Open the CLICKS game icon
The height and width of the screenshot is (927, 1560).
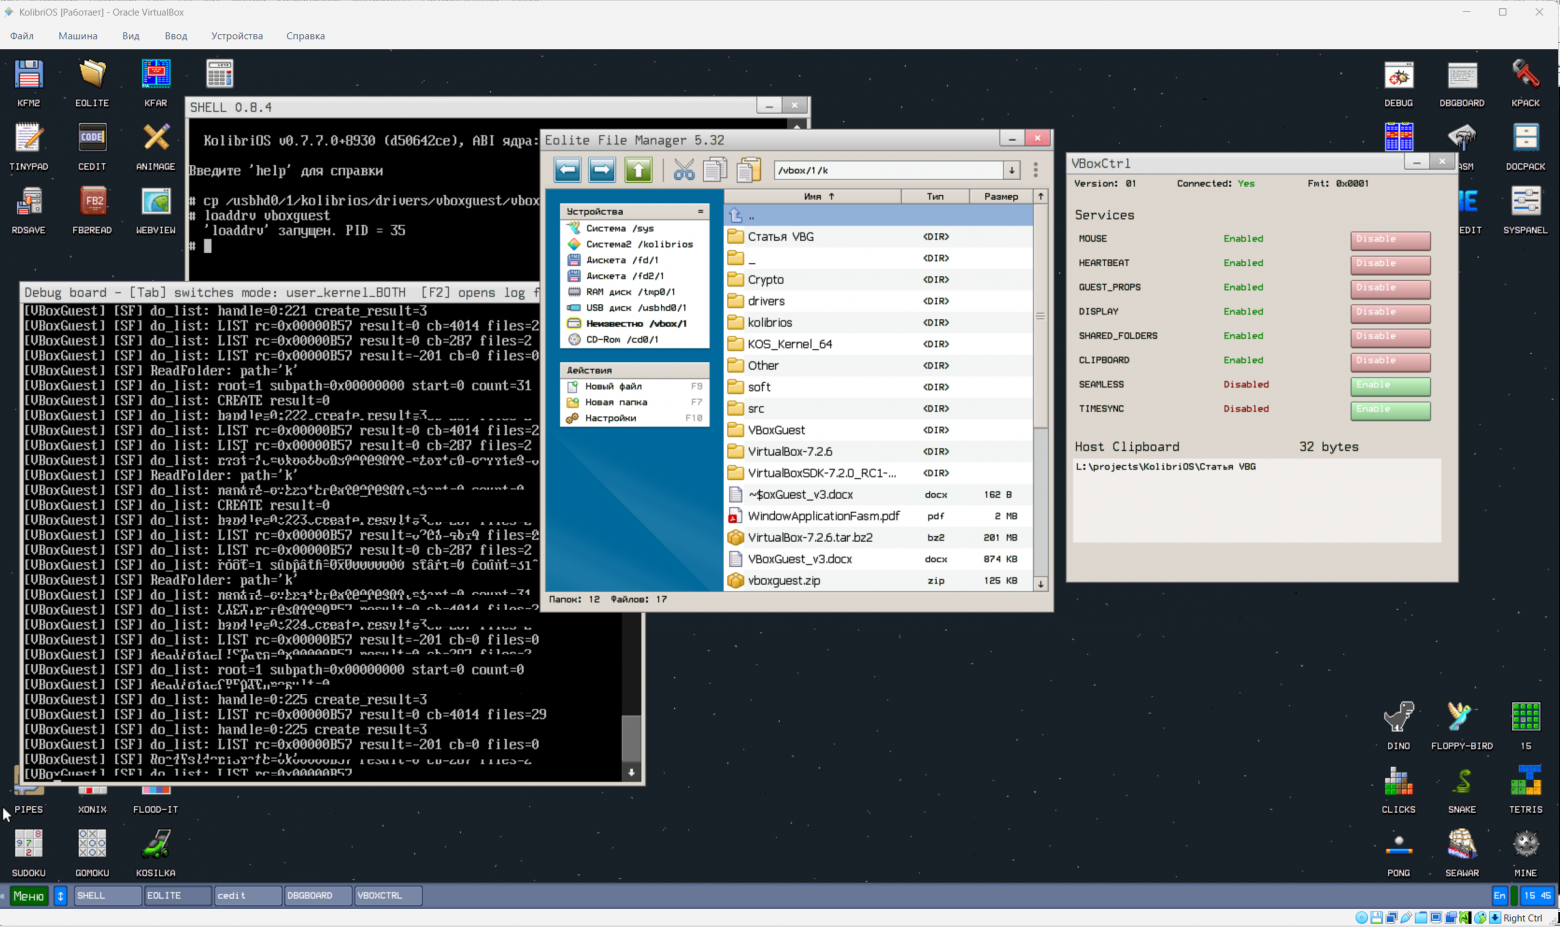click(1399, 789)
